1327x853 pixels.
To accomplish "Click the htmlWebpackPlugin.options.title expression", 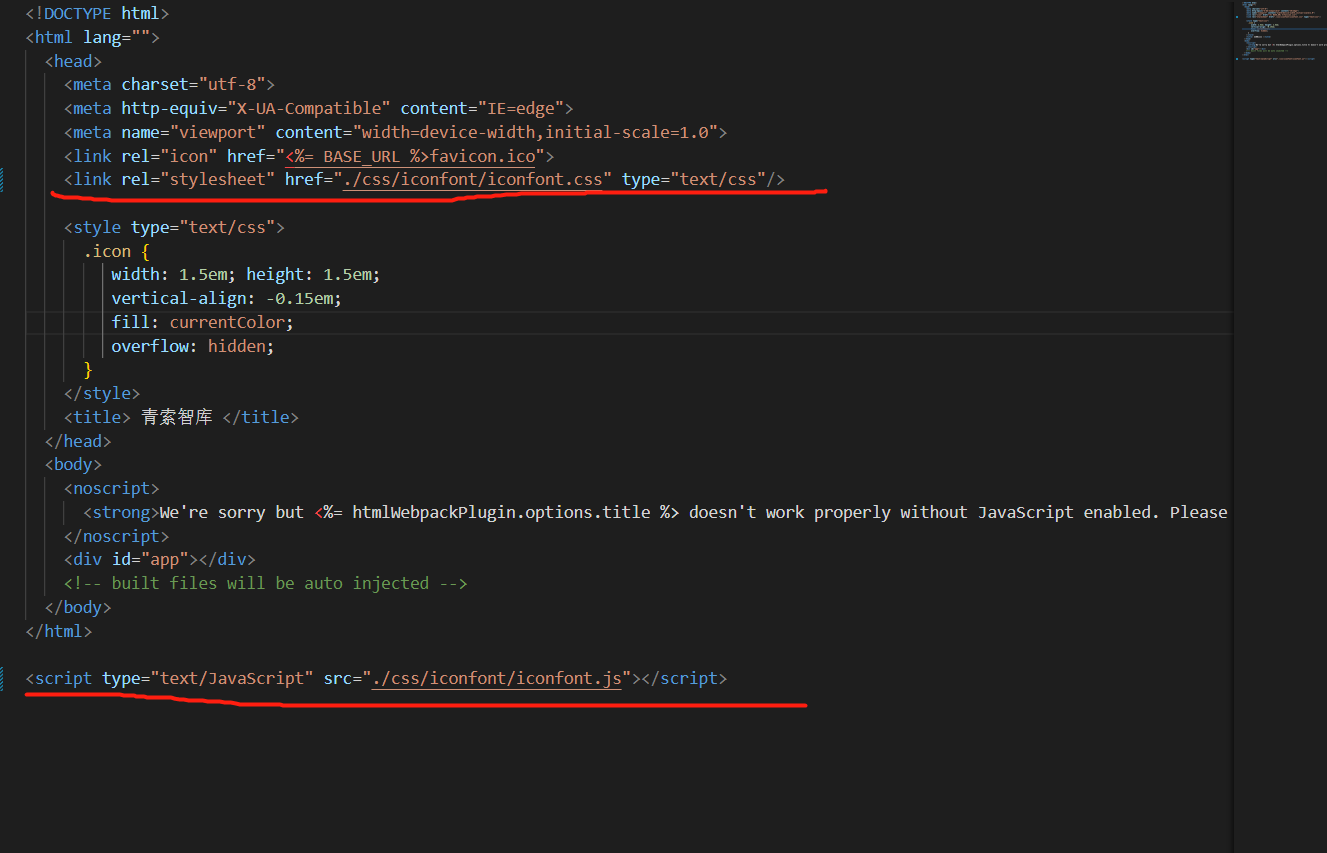I will tap(497, 512).
